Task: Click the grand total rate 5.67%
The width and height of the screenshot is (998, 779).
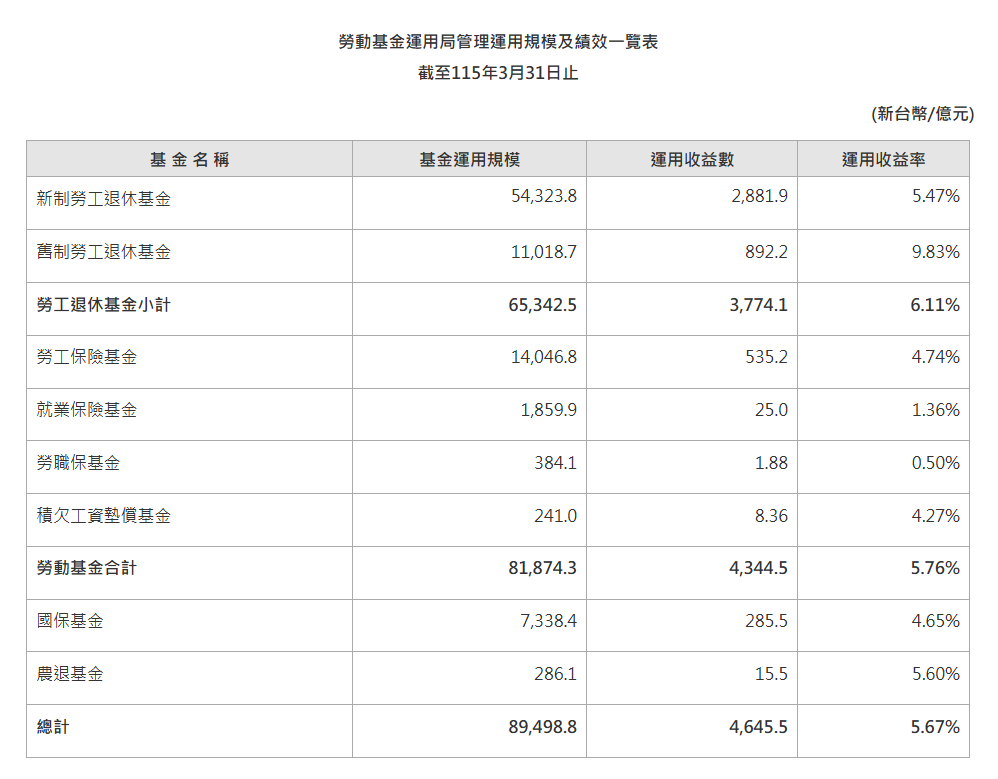Action: pyautogui.click(x=935, y=727)
